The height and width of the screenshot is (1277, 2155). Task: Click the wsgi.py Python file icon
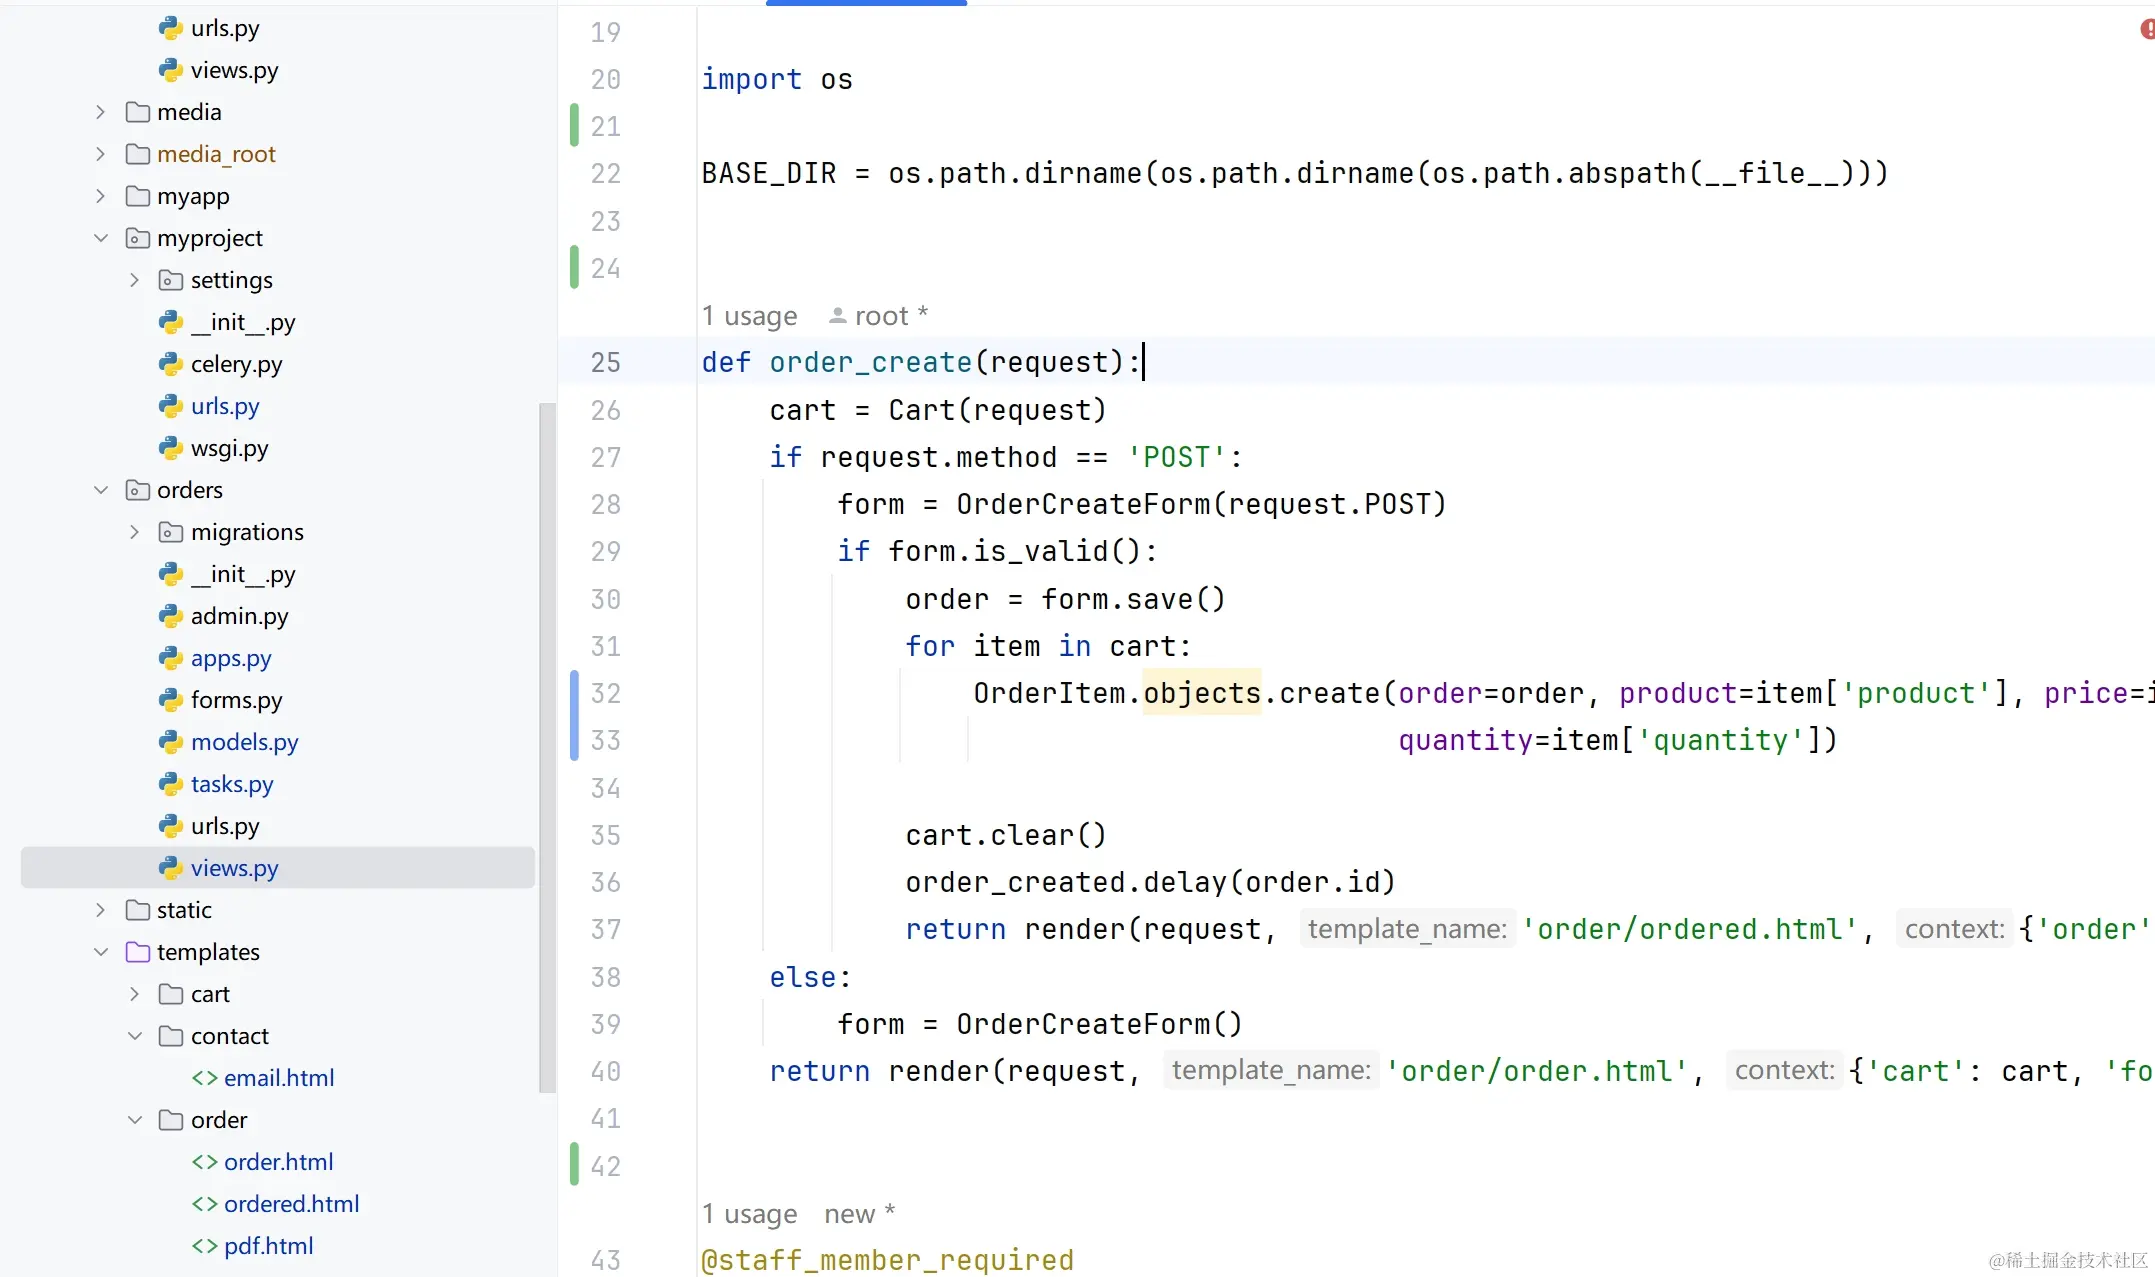point(171,448)
